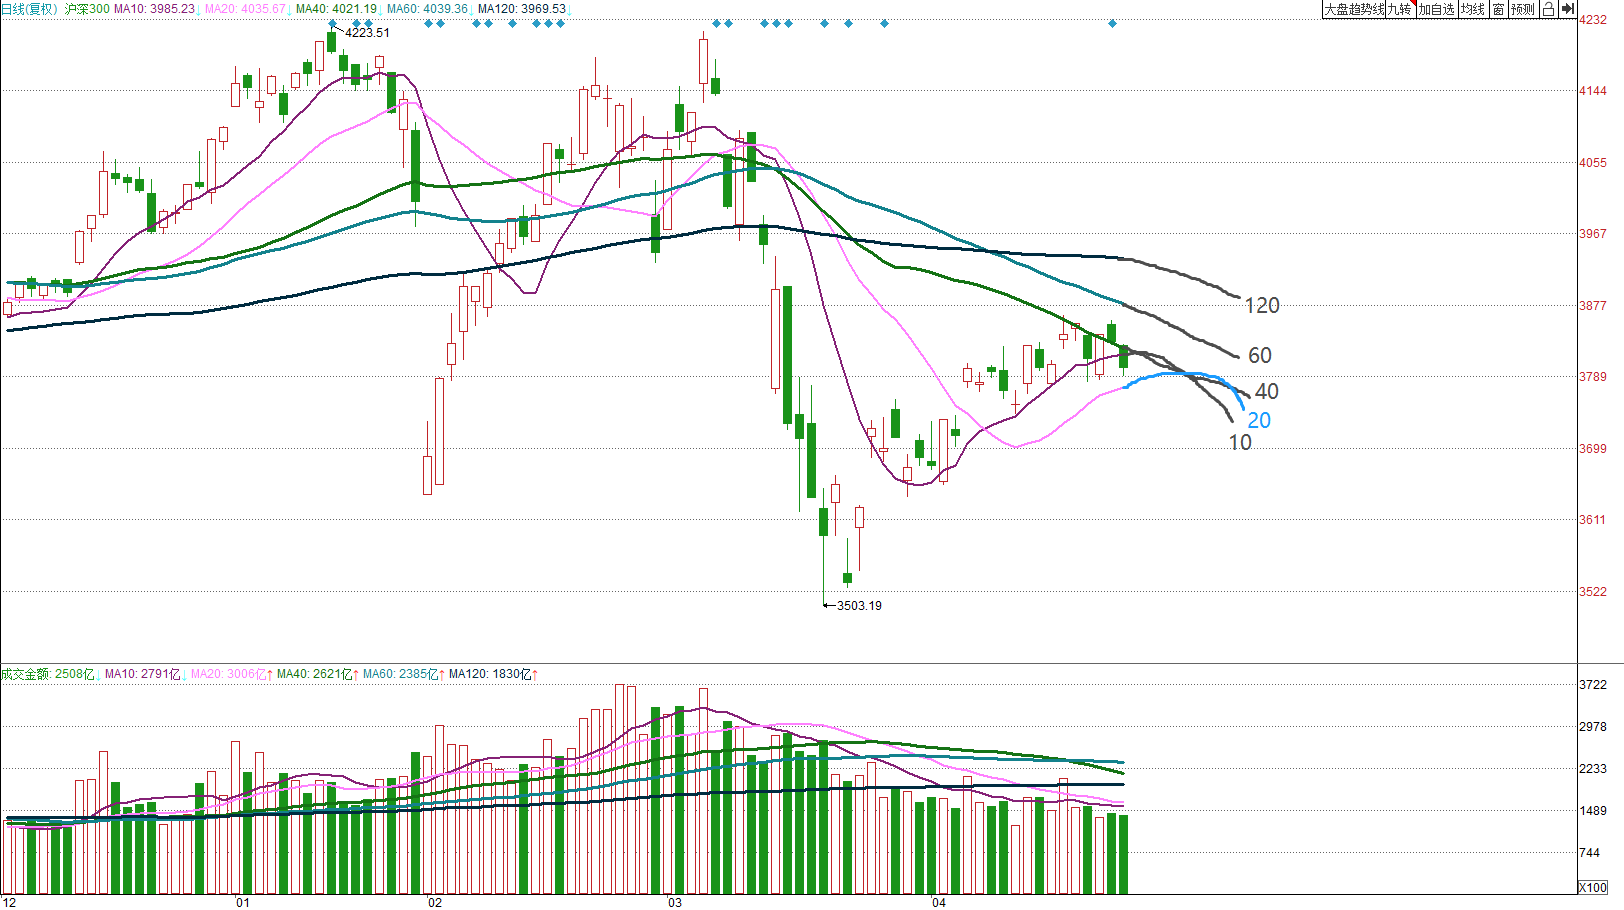Click the MA60: 4039.36 price indicator
Image resolution: width=1624 pixels, height=910 pixels.
[x=428, y=9]
